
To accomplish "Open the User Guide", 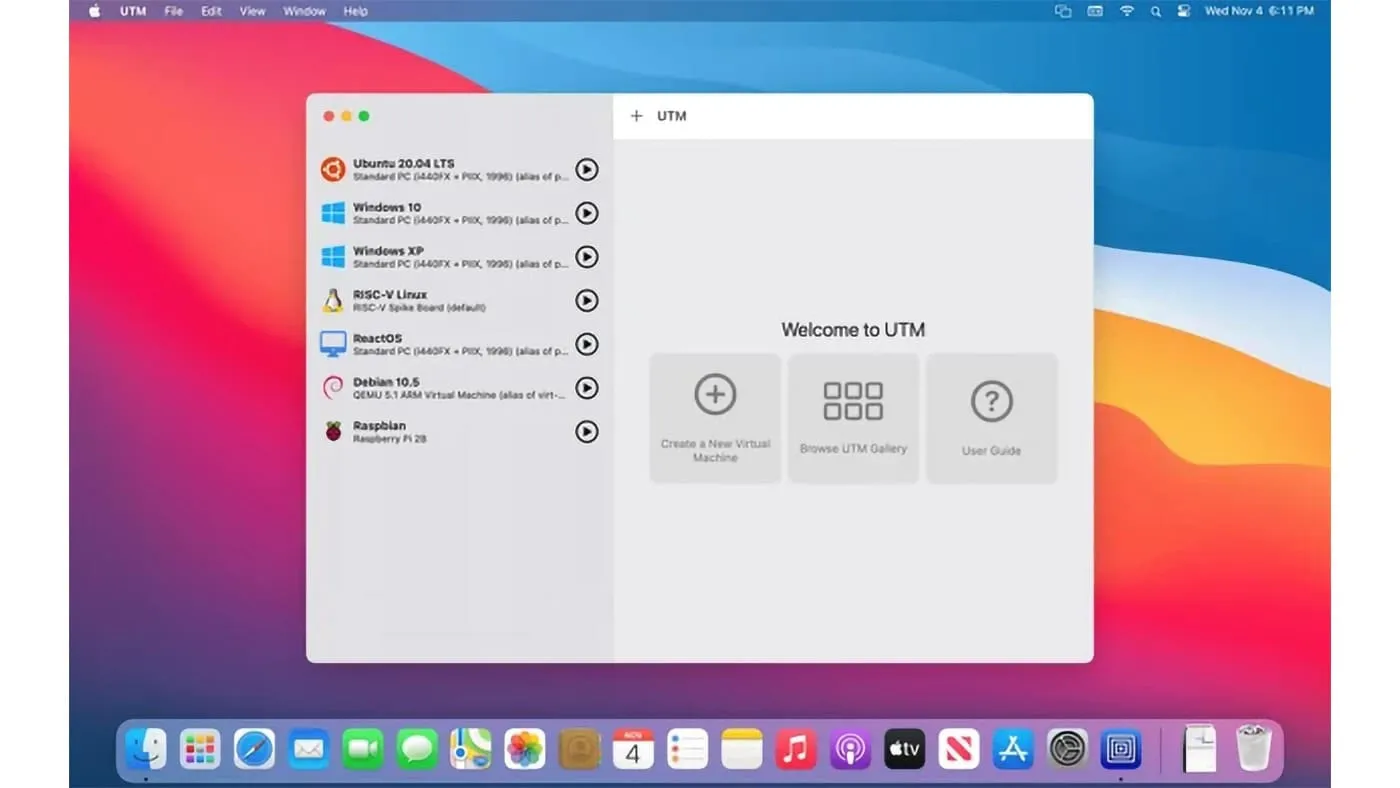I will click(991, 417).
